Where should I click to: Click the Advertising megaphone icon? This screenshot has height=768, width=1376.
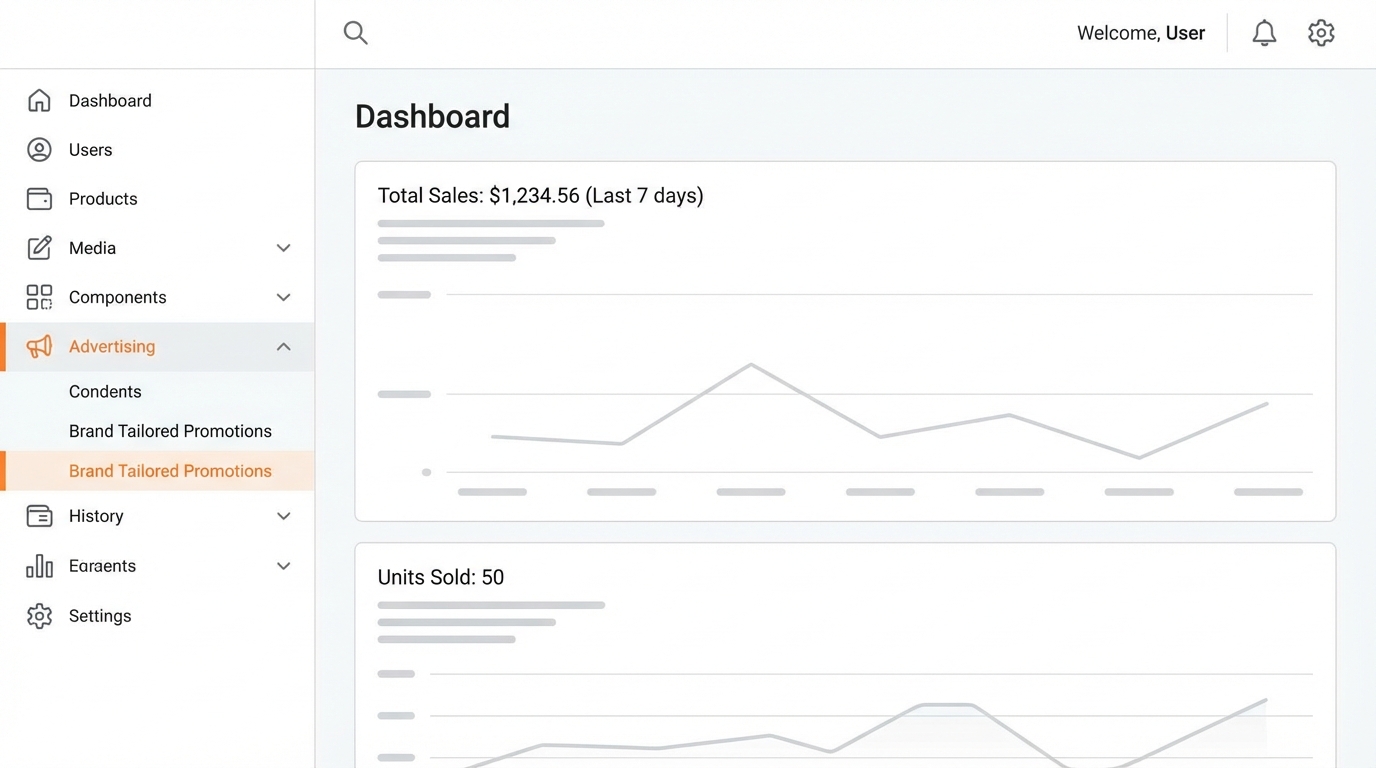coord(39,346)
